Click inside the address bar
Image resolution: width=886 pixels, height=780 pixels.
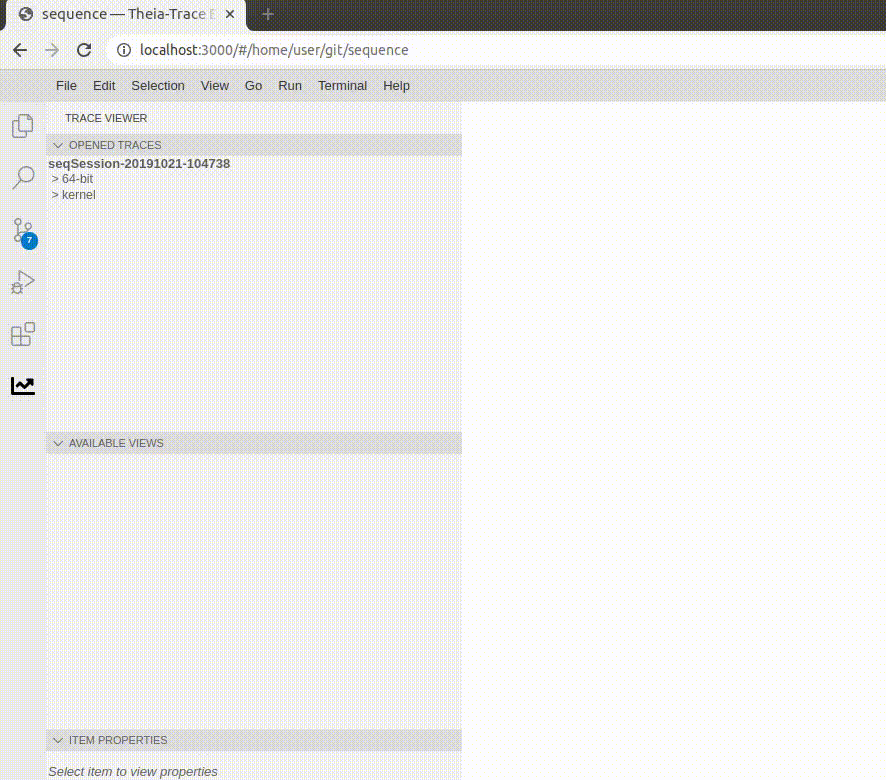300,49
